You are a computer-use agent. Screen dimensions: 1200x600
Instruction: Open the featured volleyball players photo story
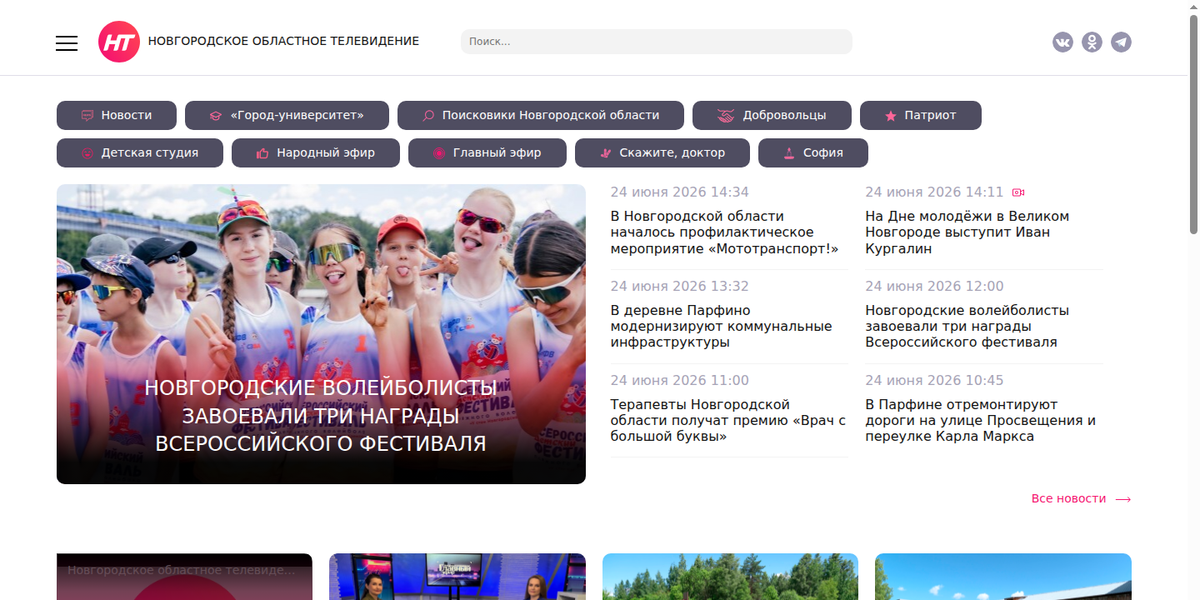(x=321, y=334)
